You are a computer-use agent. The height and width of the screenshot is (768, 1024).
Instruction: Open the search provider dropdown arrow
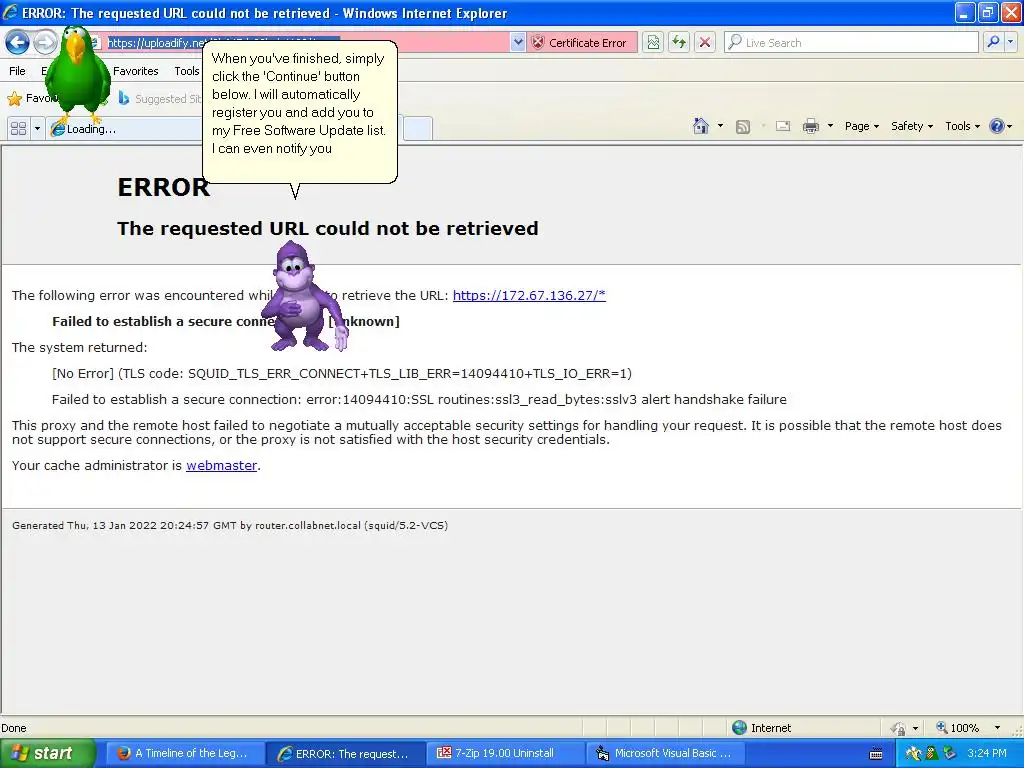coord(1010,42)
